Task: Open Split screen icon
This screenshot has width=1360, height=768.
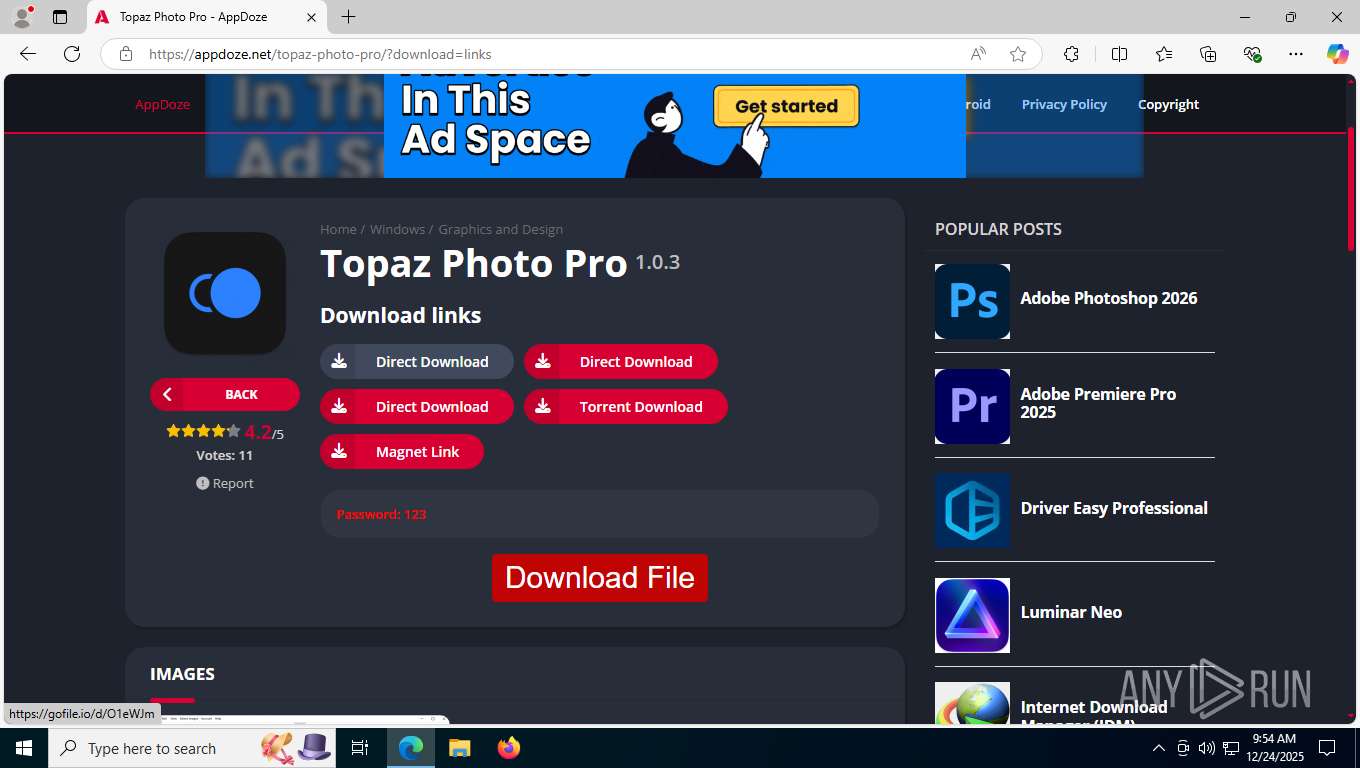Action: tap(1119, 54)
